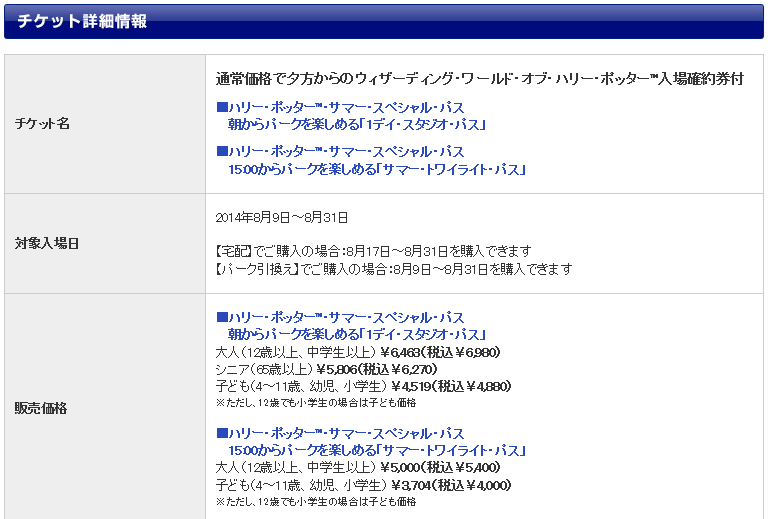Click the 【宅配】でご購入の場合 line
The width and height of the screenshot is (768, 519).
tap(373, 251)
